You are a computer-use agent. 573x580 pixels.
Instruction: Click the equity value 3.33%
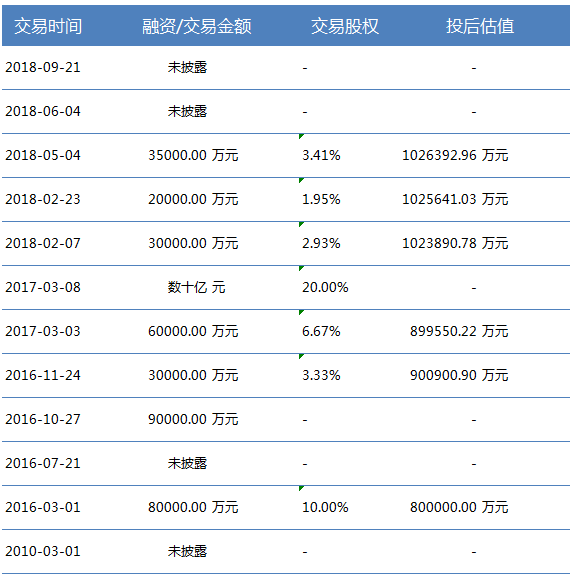point(321,375)
